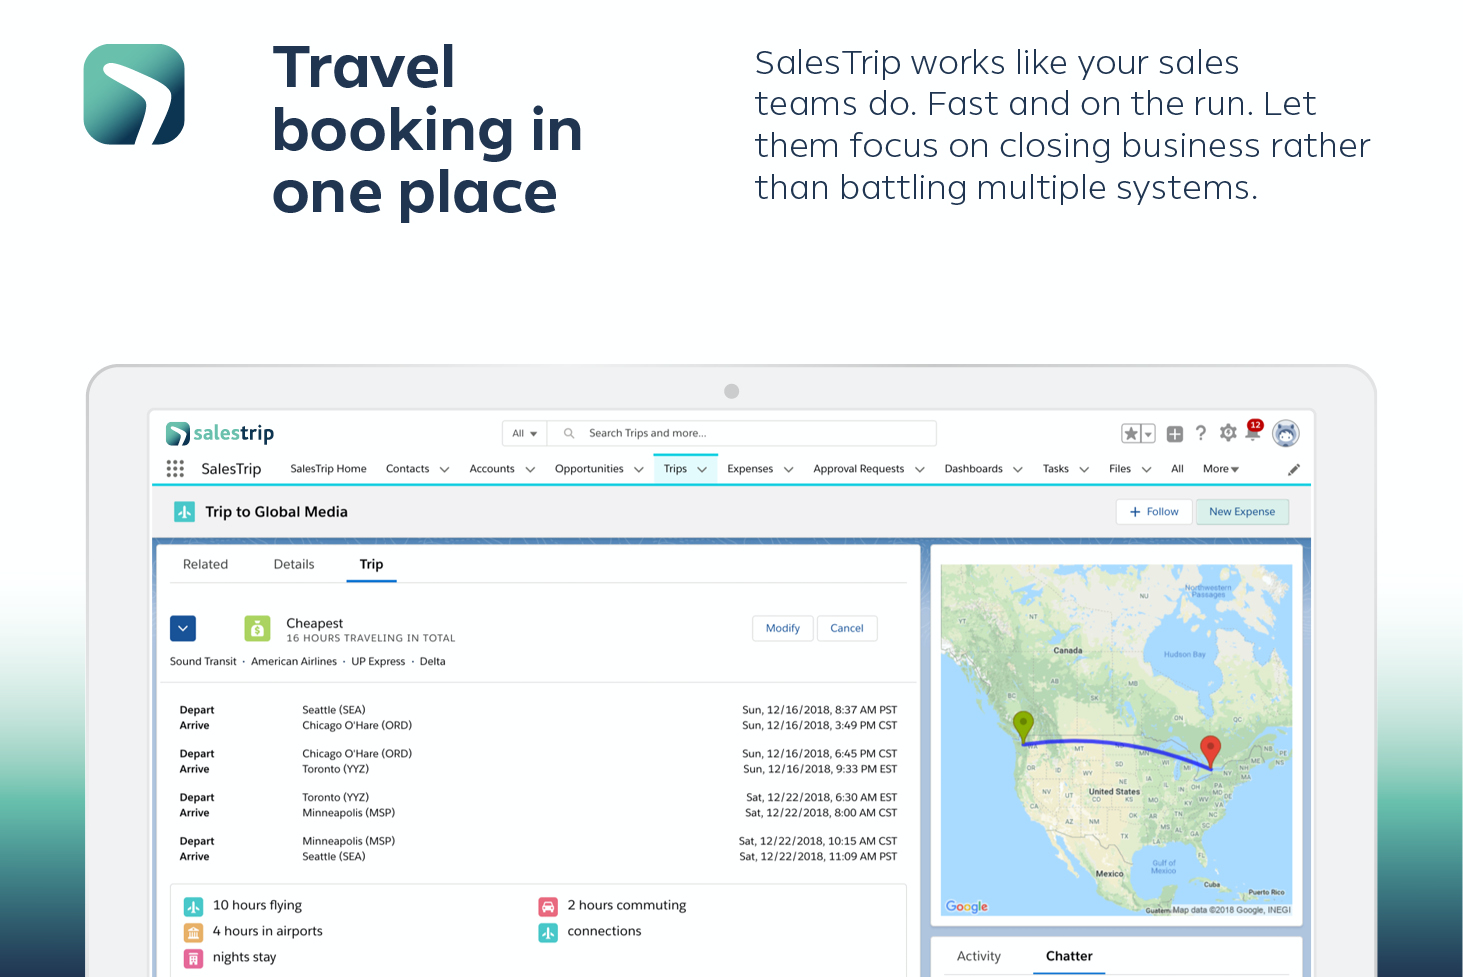Screen dimensions: 1463x977
Task: Click the Search Trips and more field
Action: pyautogui.click(x=742, y=433)
